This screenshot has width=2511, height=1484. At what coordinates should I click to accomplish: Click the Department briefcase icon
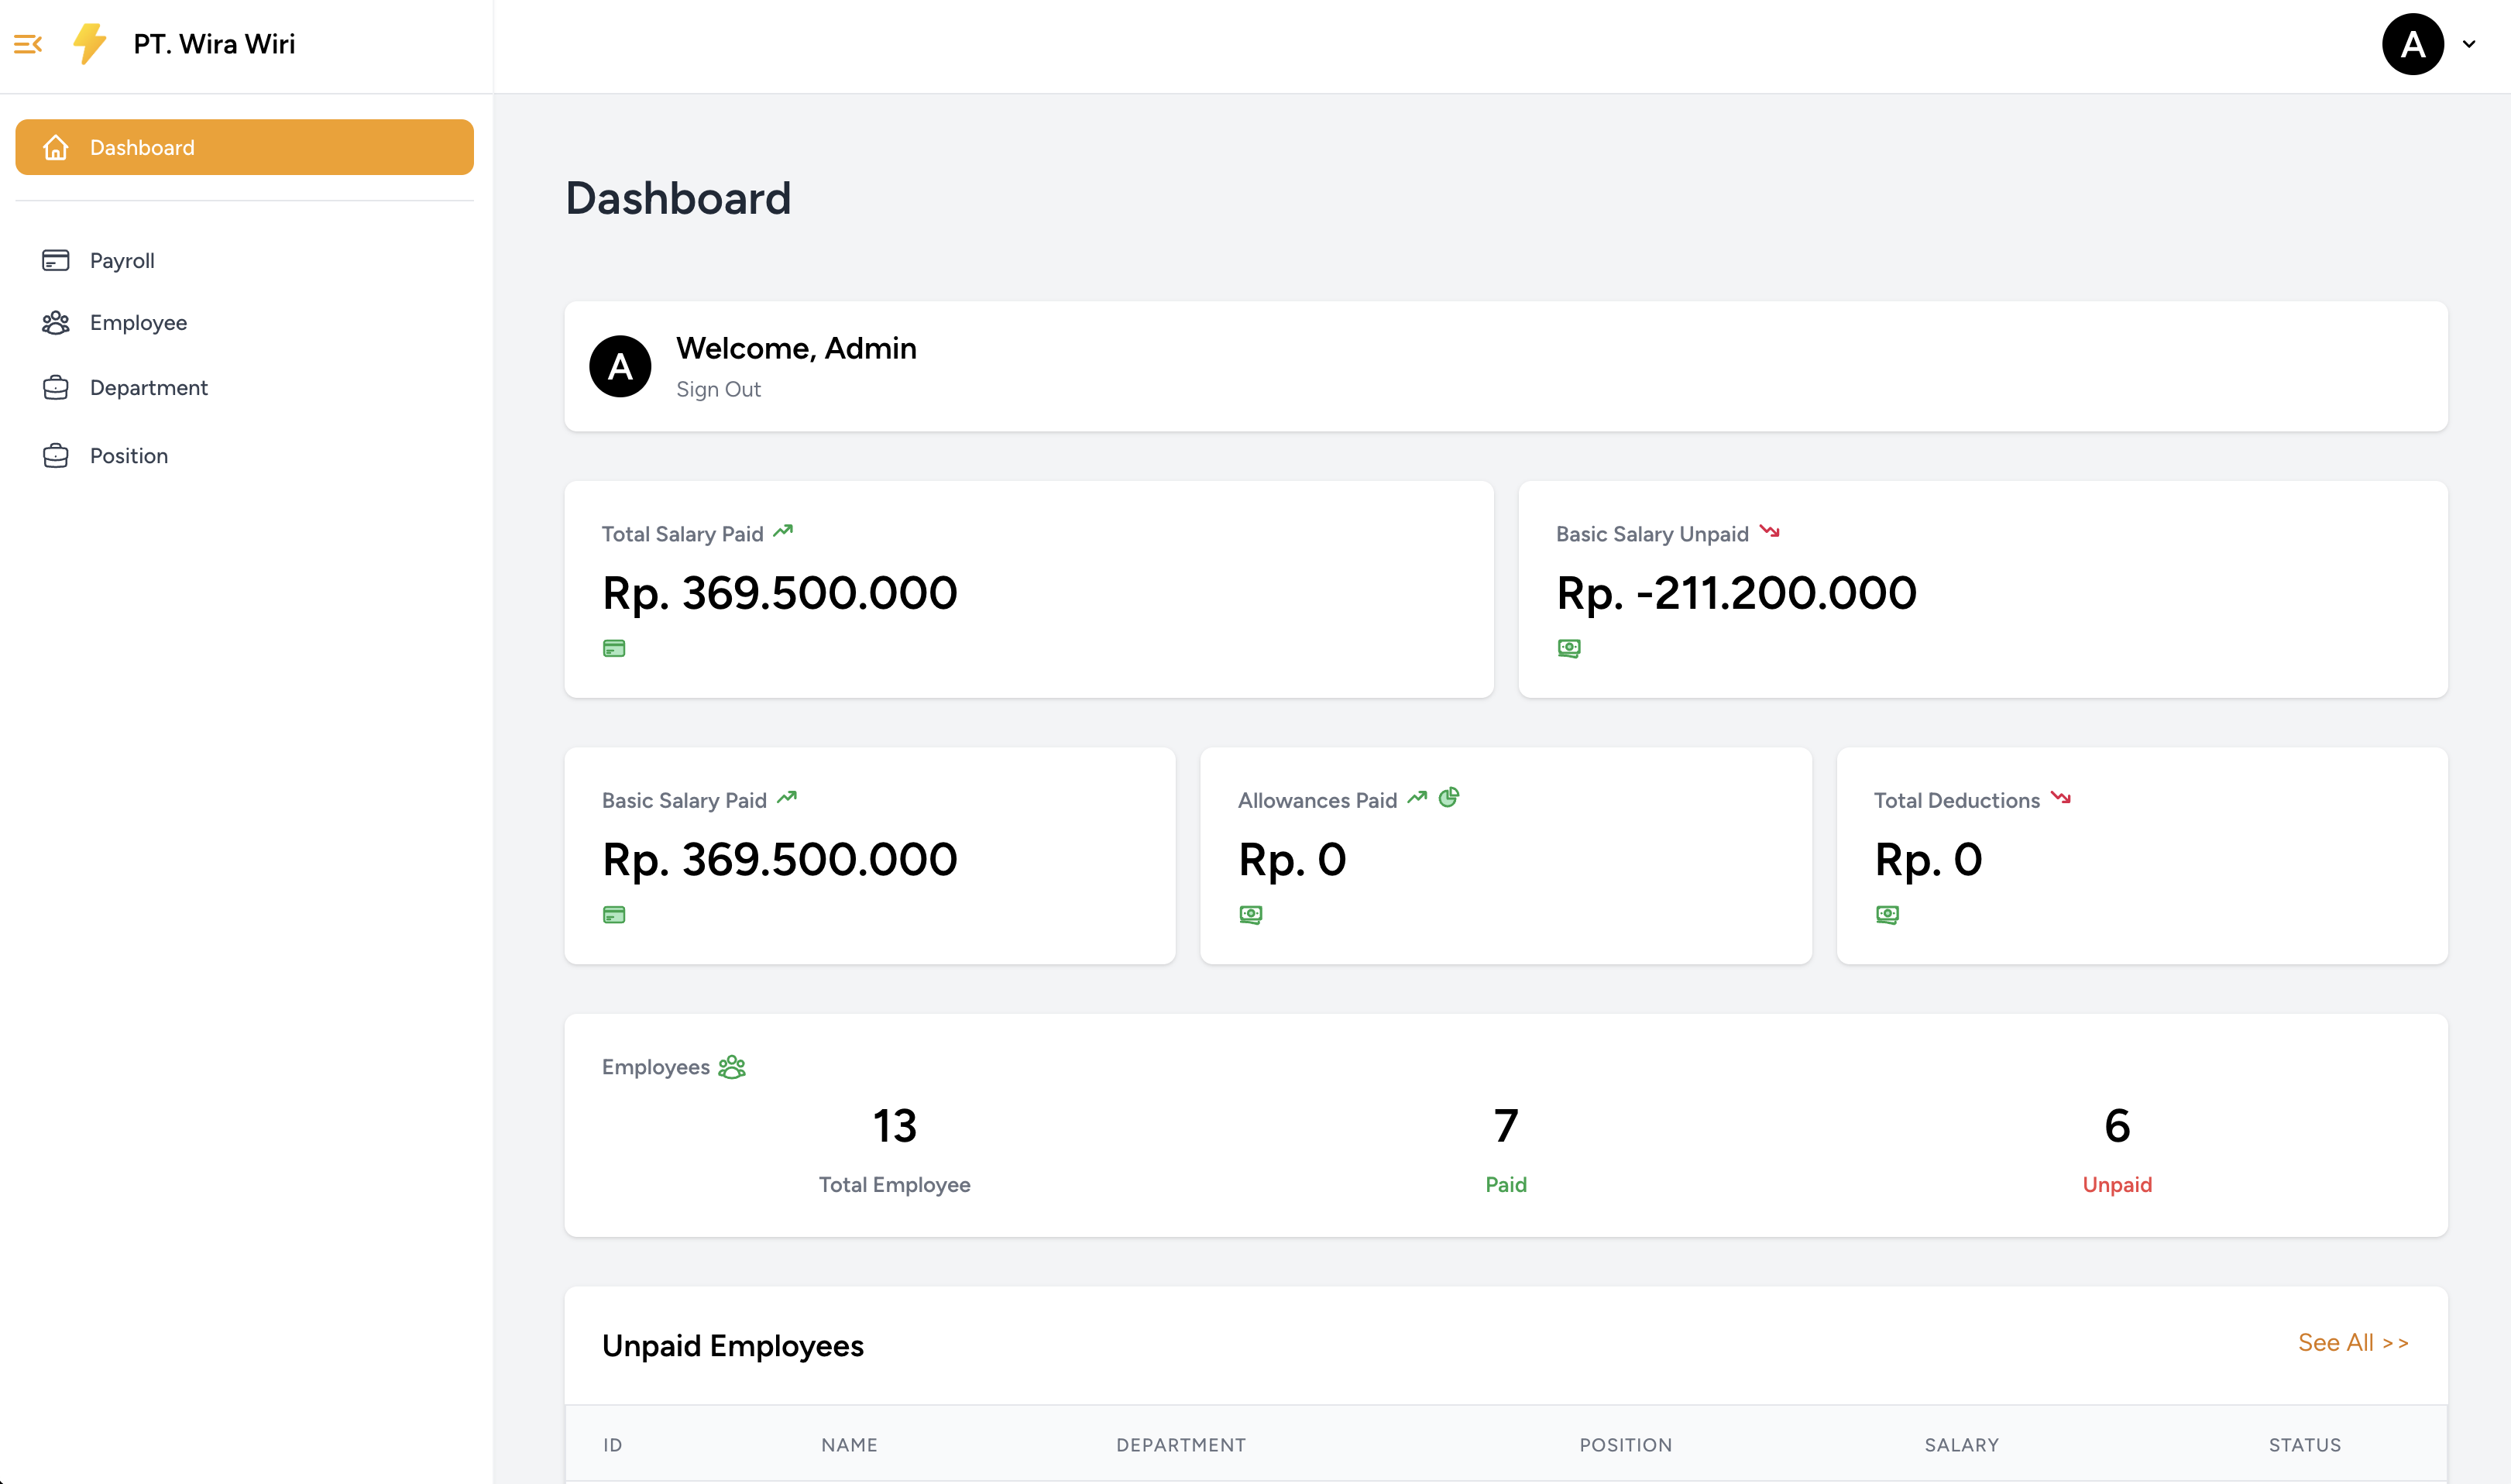pyautogui.click(x=56, y=388)
